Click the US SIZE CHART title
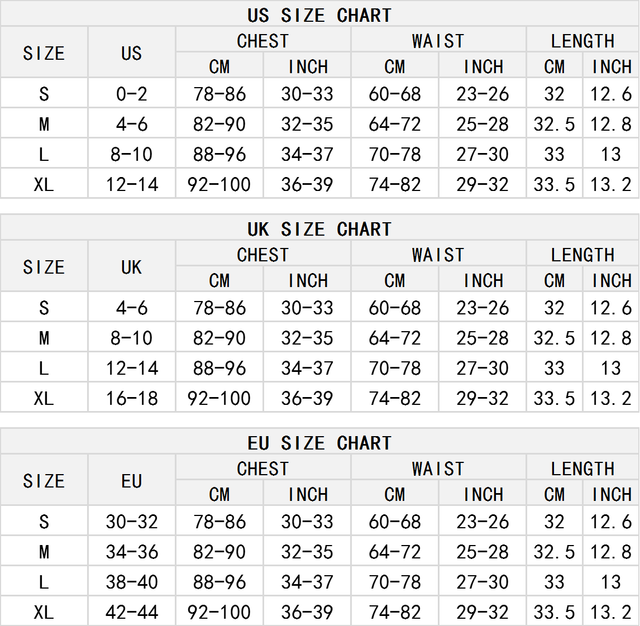 point(319,15)
